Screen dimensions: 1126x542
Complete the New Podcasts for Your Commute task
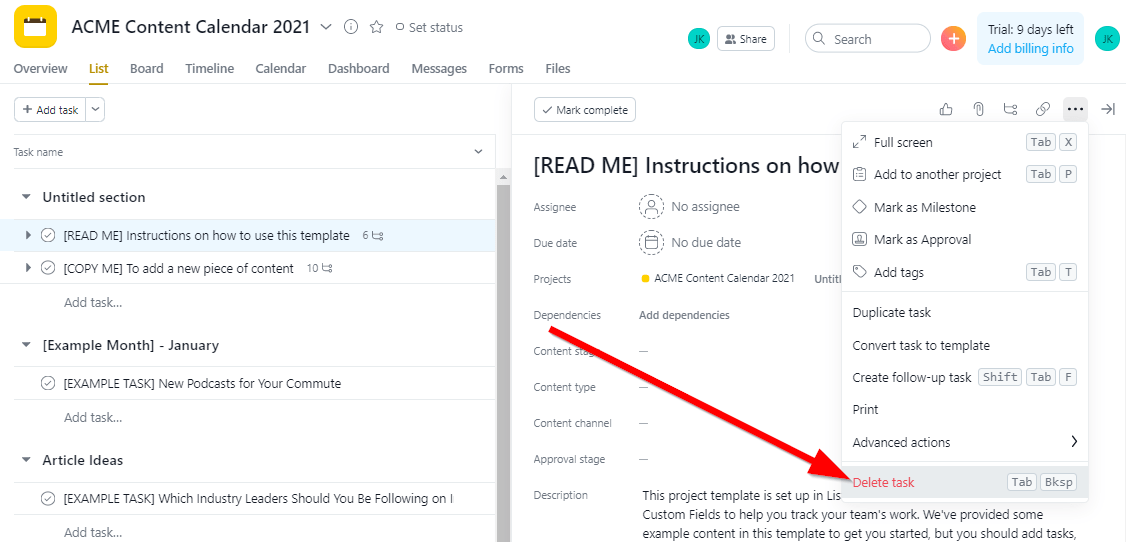tap(48, 383)
